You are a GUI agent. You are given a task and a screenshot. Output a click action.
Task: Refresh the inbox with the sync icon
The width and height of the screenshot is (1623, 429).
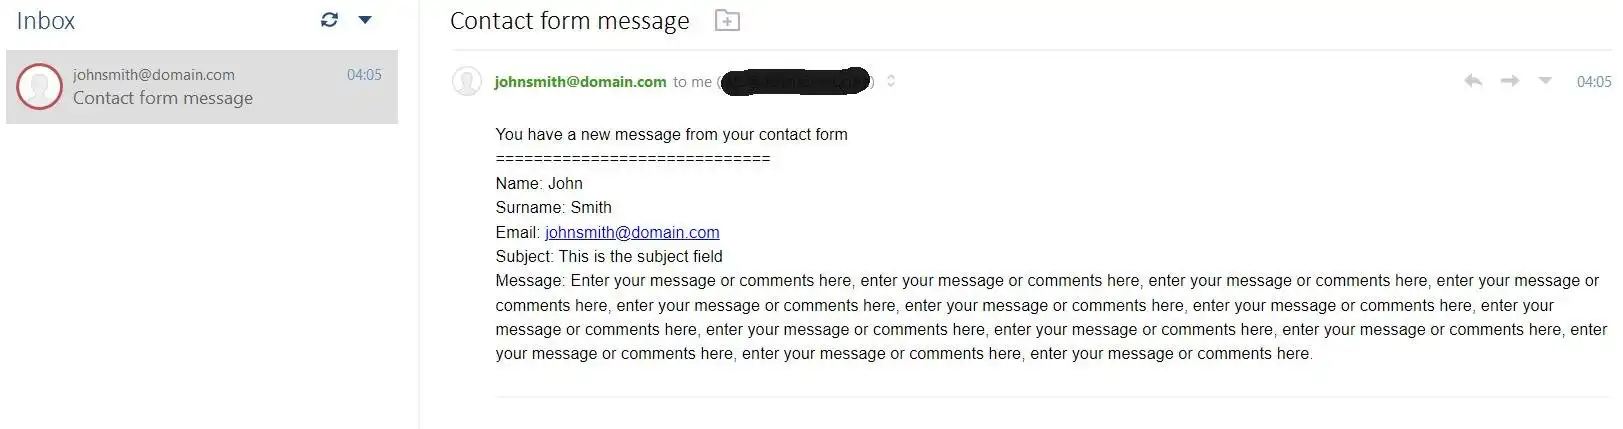tap(329, 19)
